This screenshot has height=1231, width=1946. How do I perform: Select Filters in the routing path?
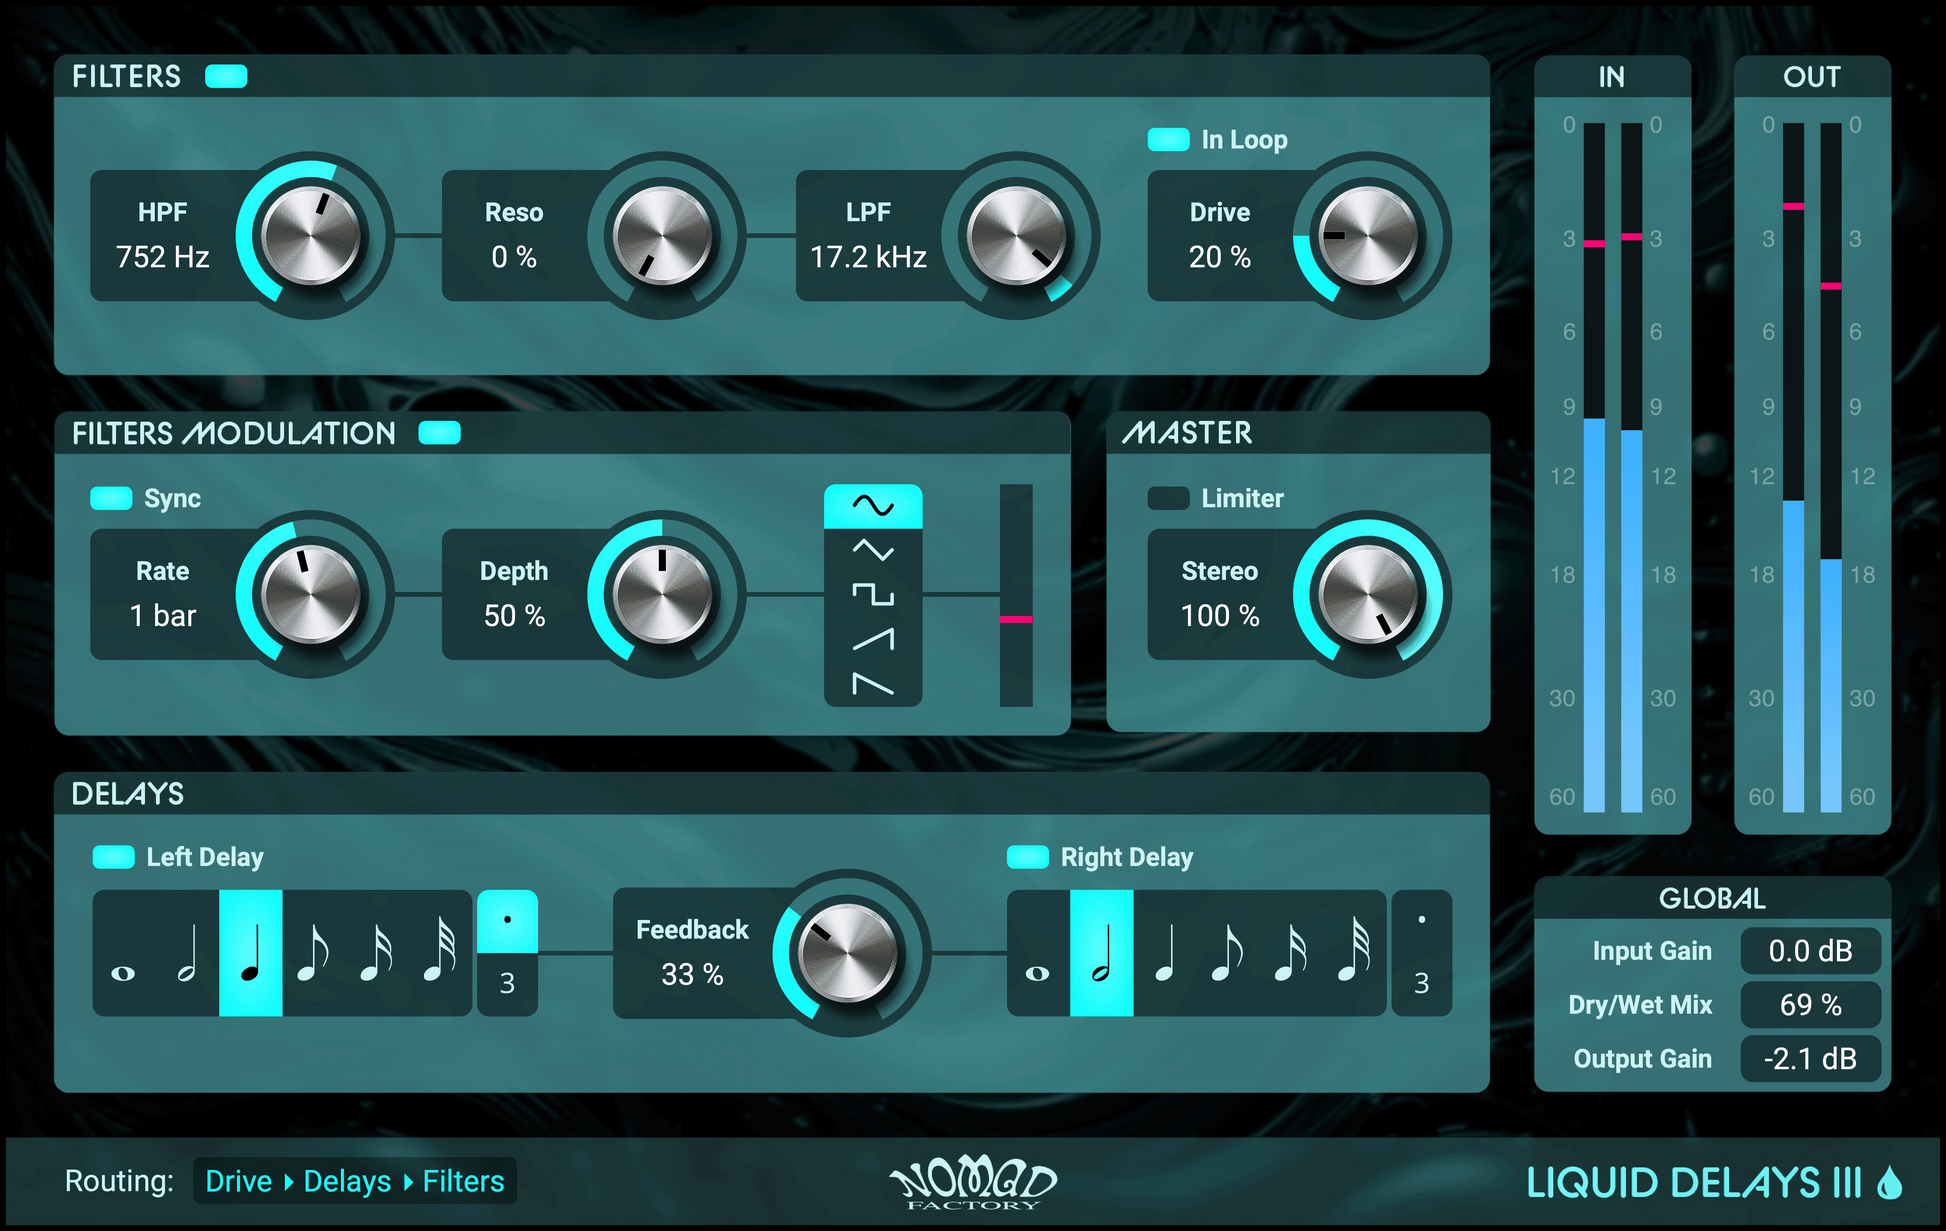(463, 1181)
